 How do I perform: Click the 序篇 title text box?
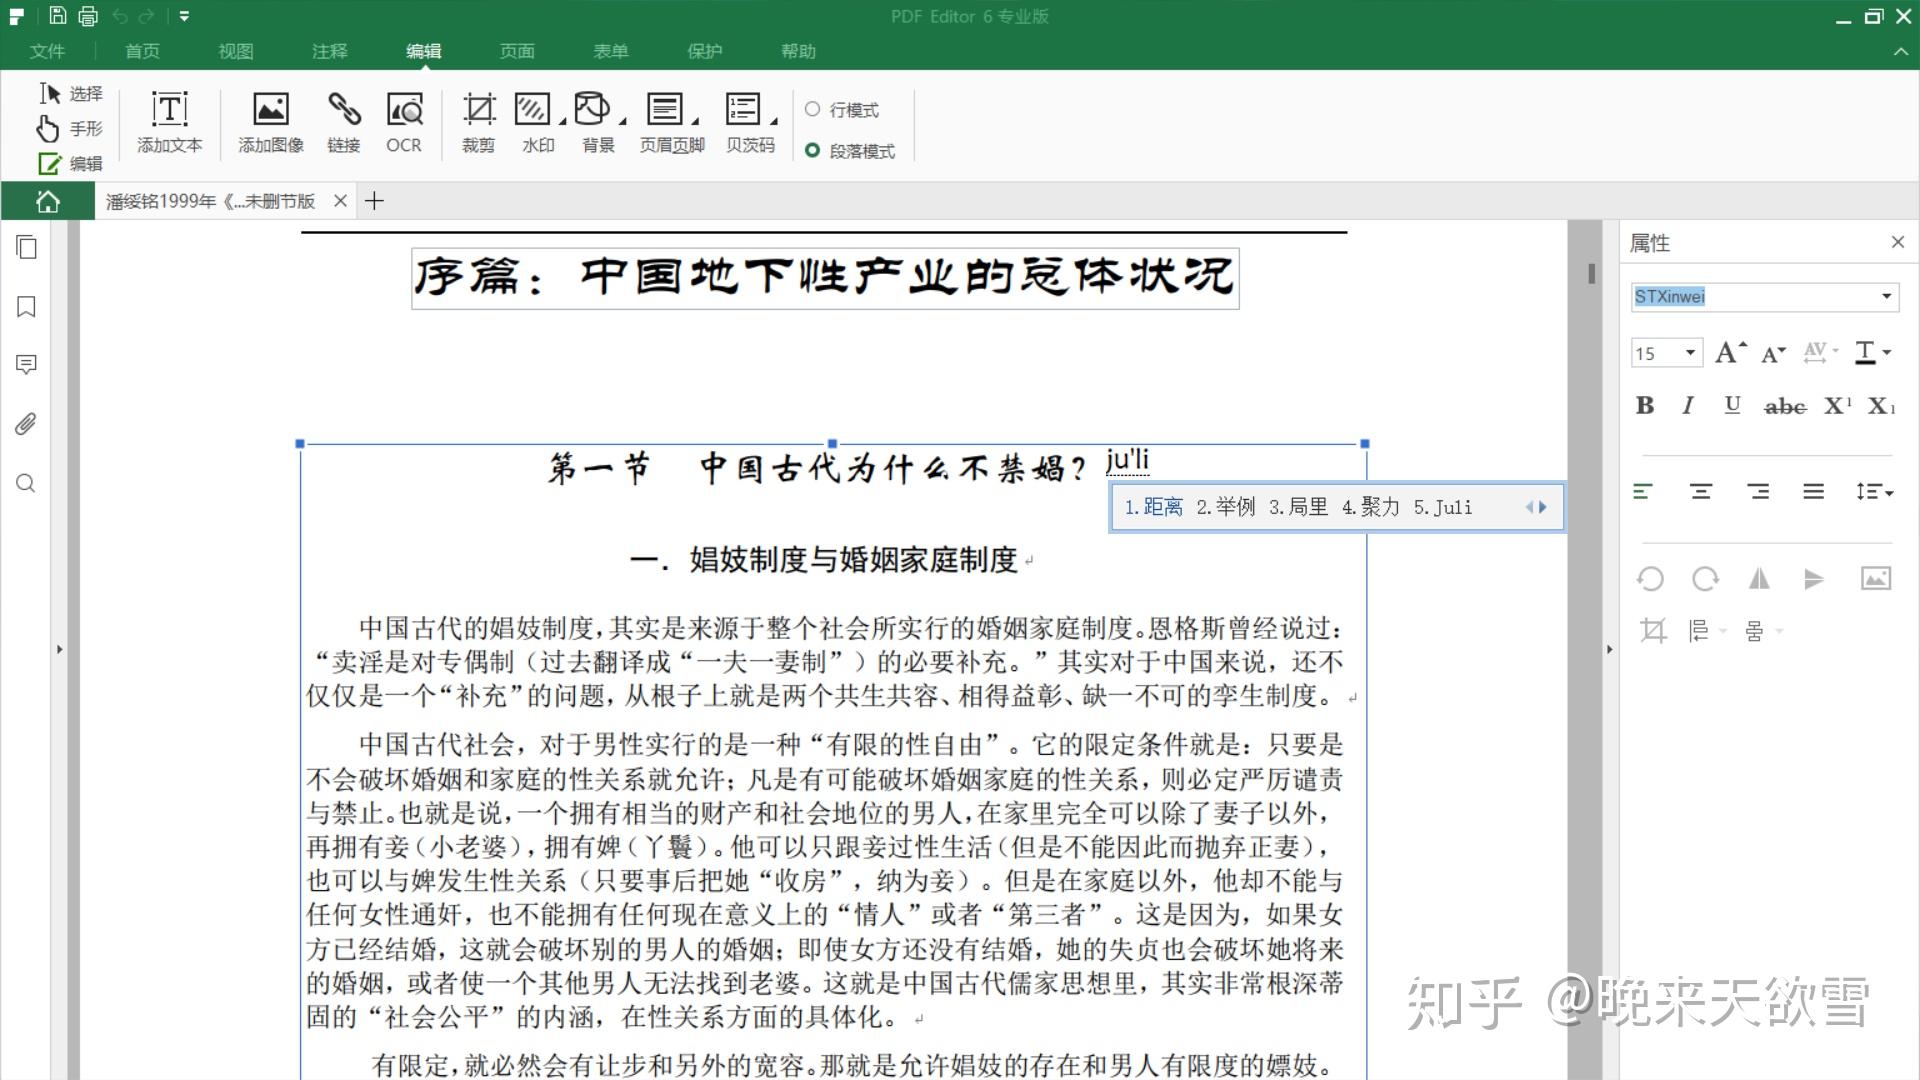[825, 278]
